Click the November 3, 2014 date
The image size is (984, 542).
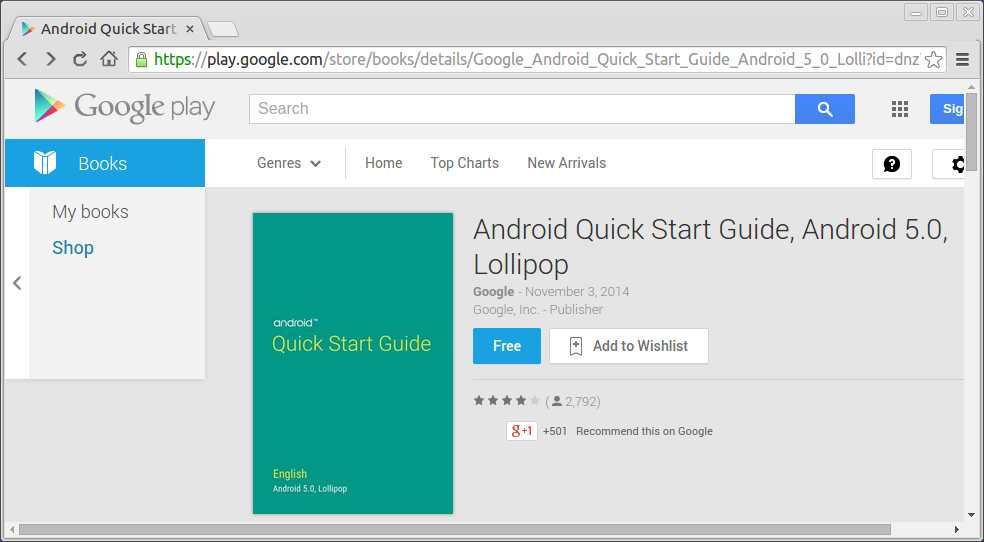click(x=577, y=292)
